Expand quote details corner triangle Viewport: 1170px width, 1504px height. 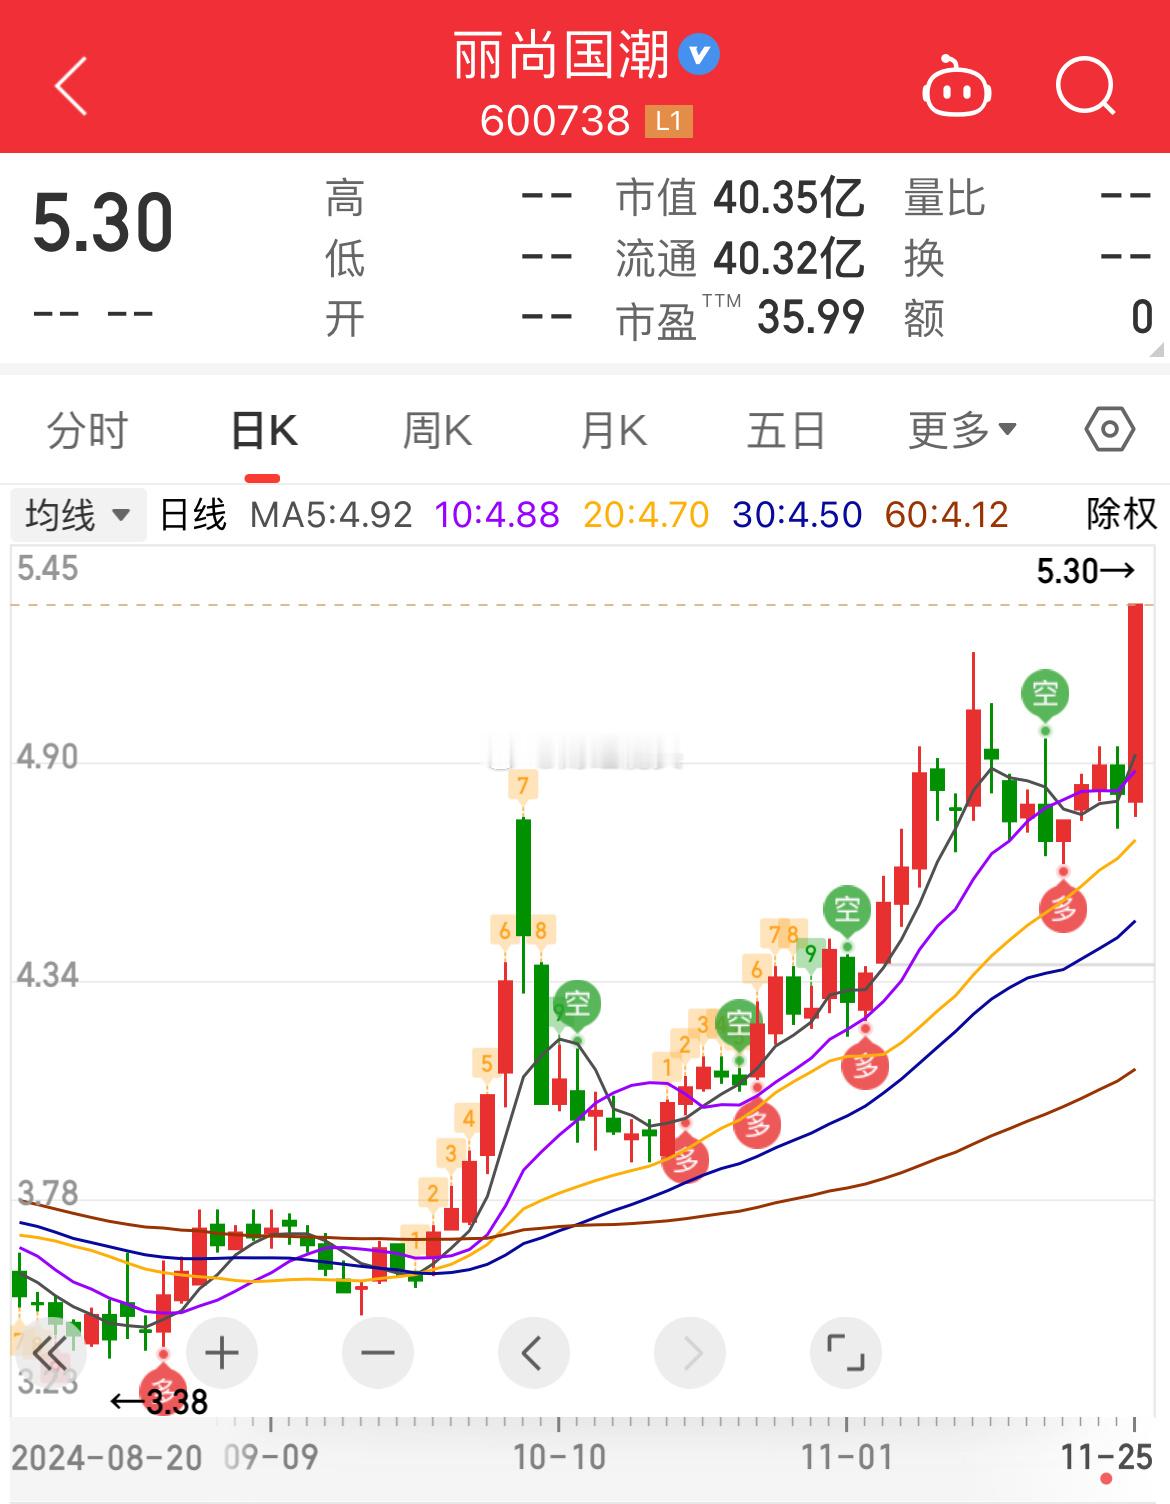click(x=1157, y=350)
